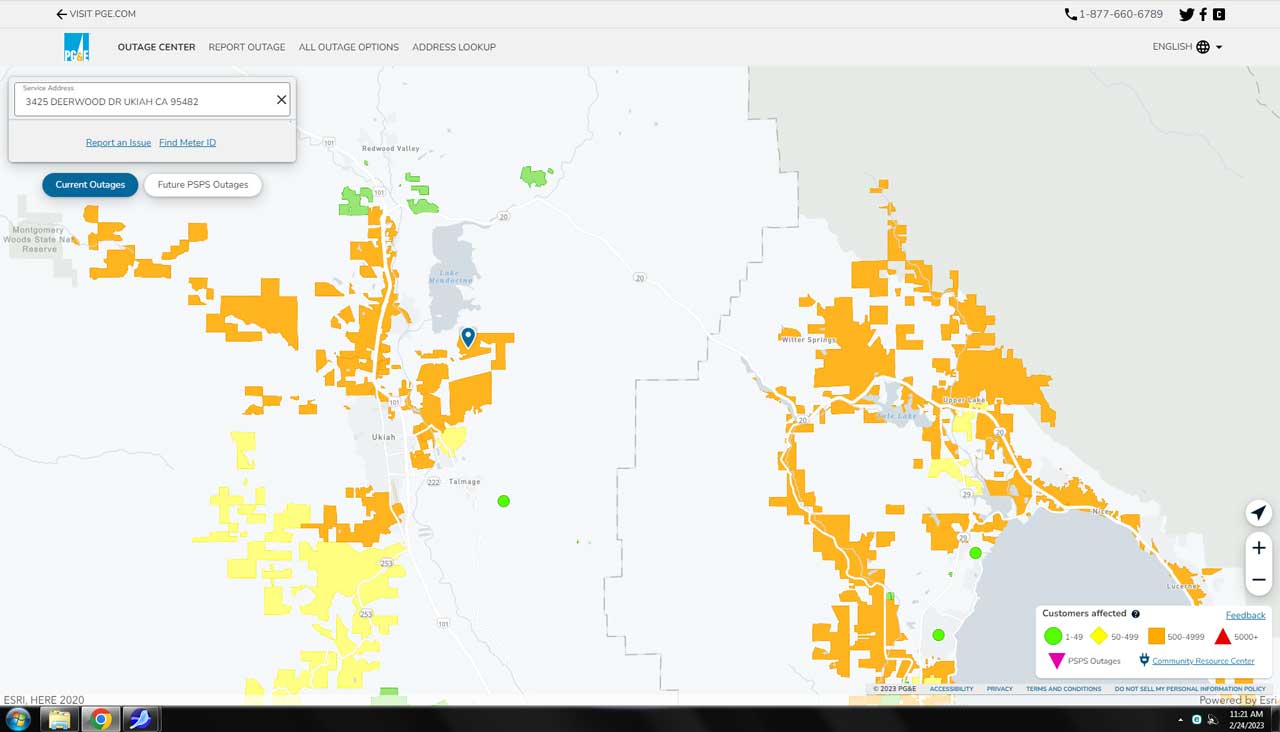Select the Current Outages toggle
Screen dimensions: 1280x732
click(x=90, y=185)
